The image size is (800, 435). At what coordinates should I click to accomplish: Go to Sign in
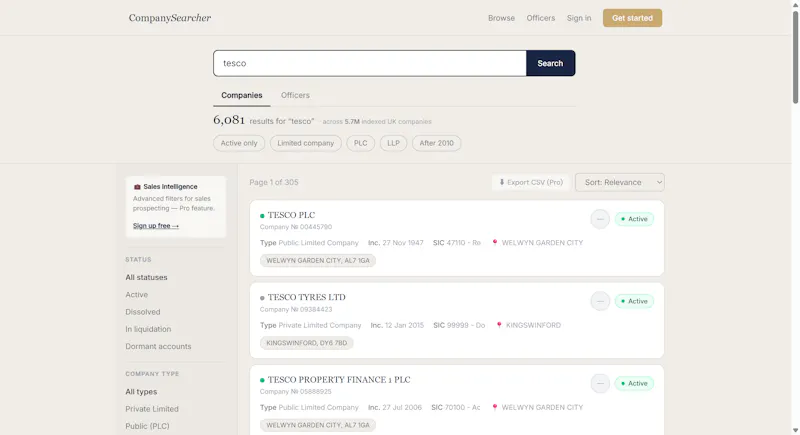579,18
